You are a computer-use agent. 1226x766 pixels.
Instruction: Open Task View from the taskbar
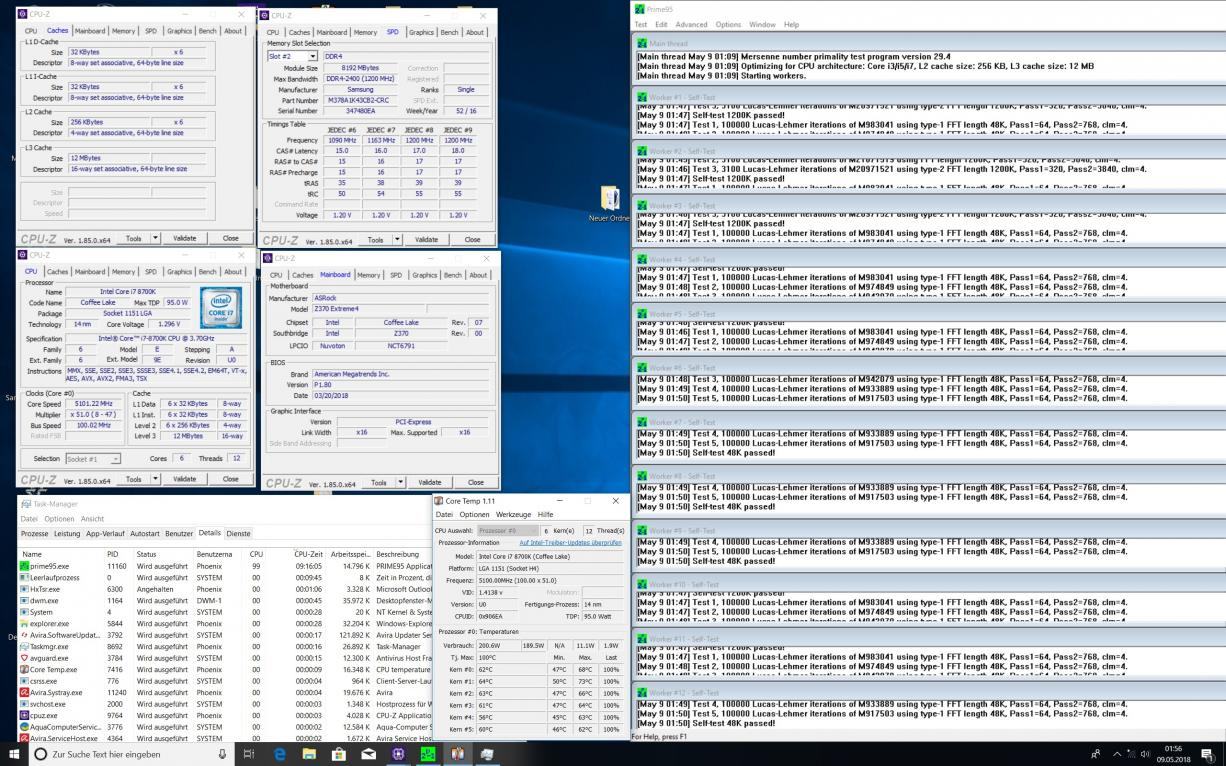[250, 754]
